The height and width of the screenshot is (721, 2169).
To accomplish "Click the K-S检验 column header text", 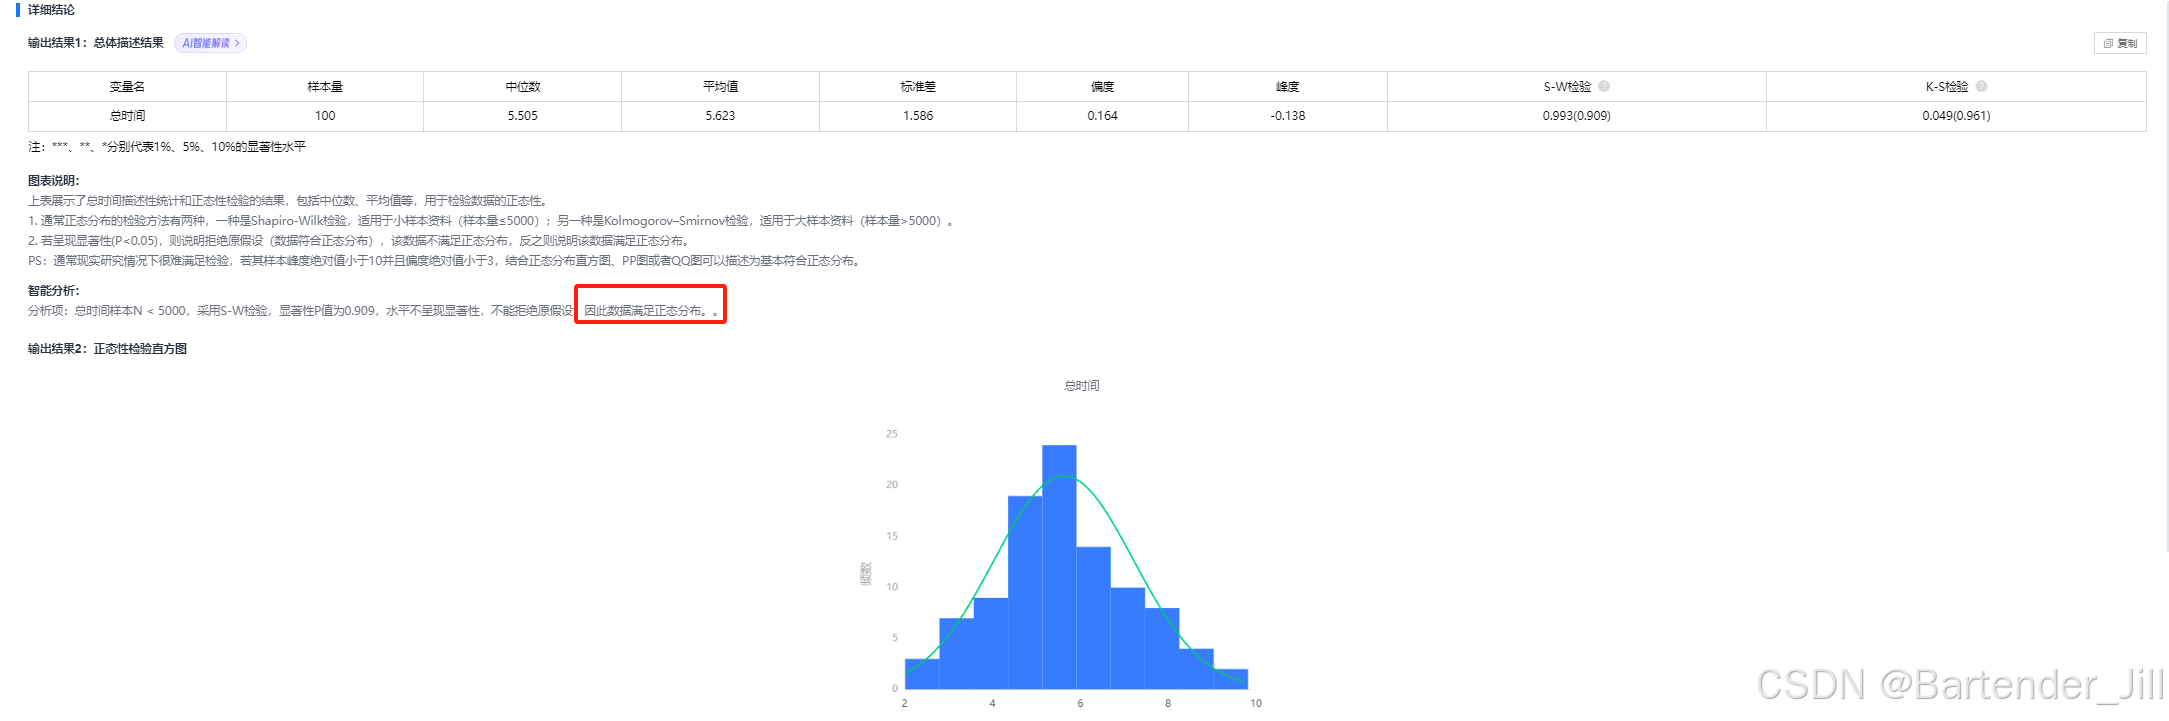I will (x=1946, y=87).
